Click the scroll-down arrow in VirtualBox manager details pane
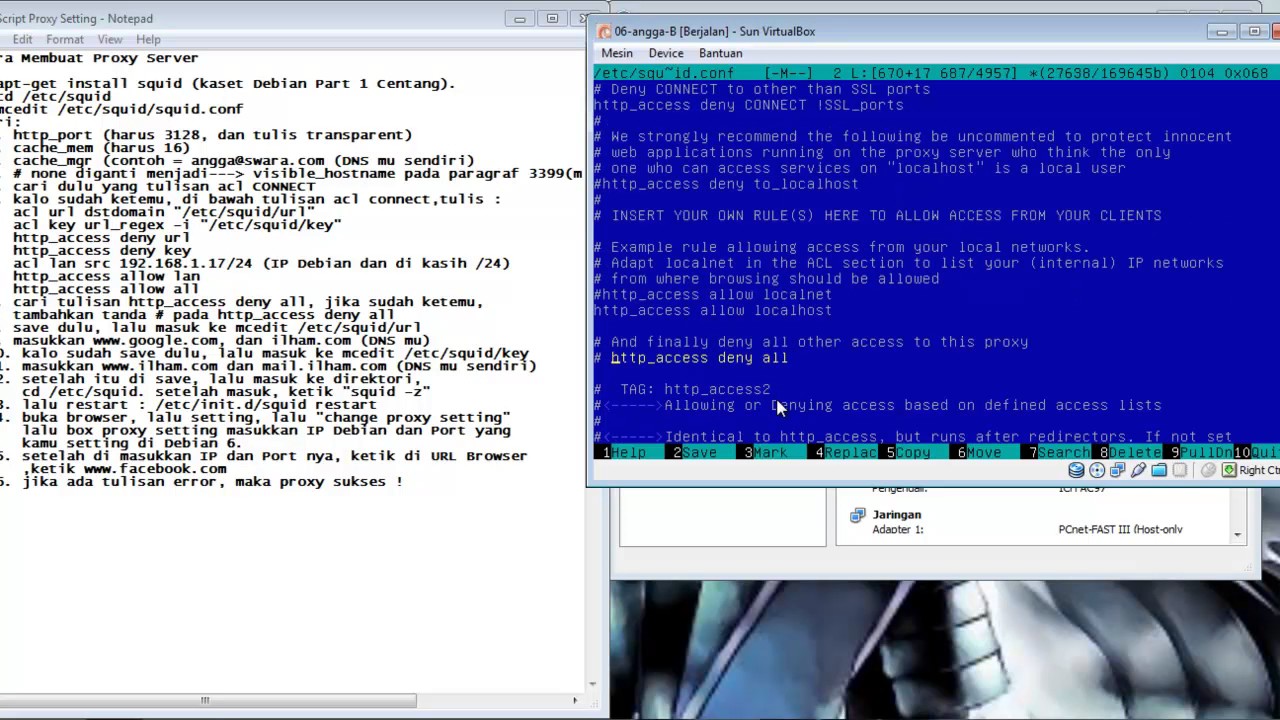The height and width of the screenshot is (720, 1280). click(1237, 536)
